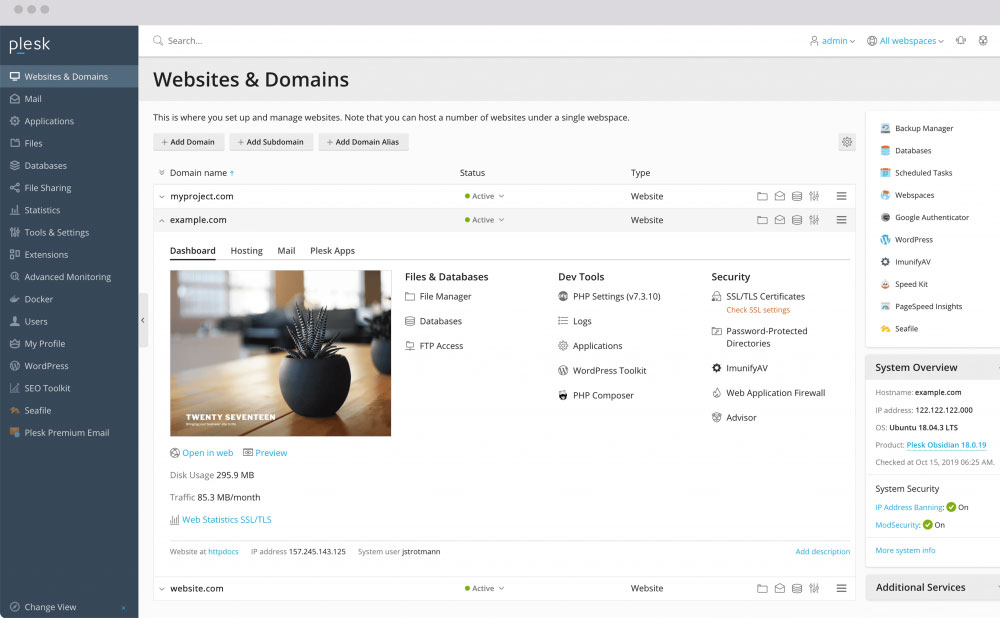
Task: Click the Add description link
Action: click(x=822, y=552)
